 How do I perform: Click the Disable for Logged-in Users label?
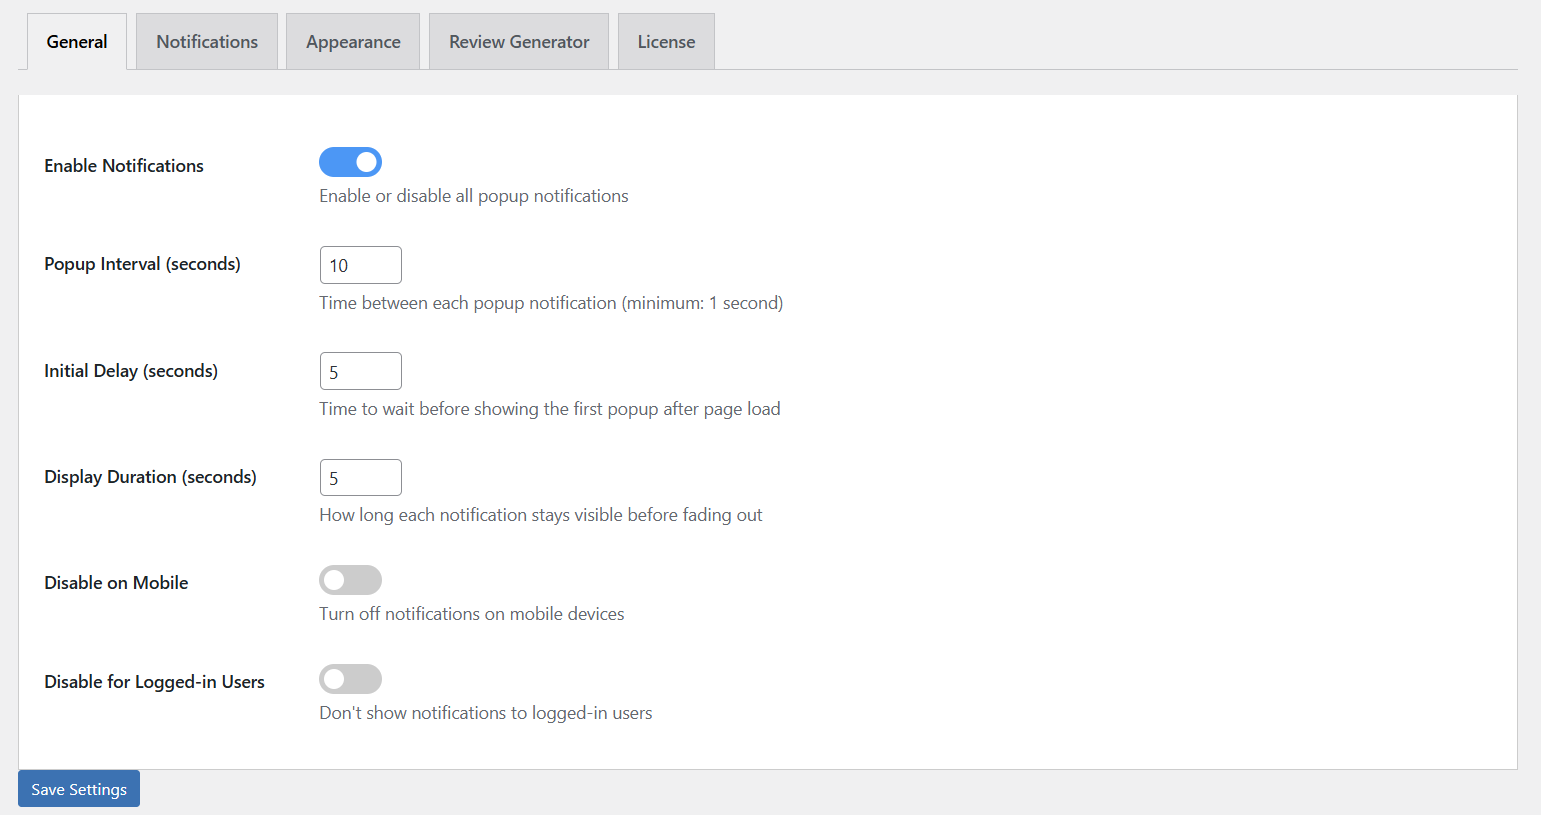point(153,681)
